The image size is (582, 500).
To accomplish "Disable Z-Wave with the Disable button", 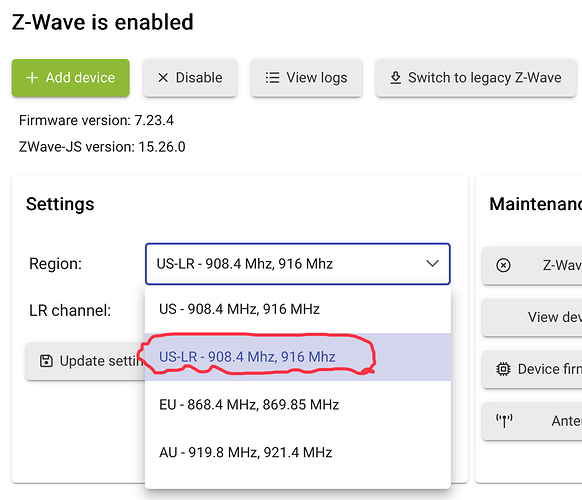I will pyautogui.click(x=190, y=78).
